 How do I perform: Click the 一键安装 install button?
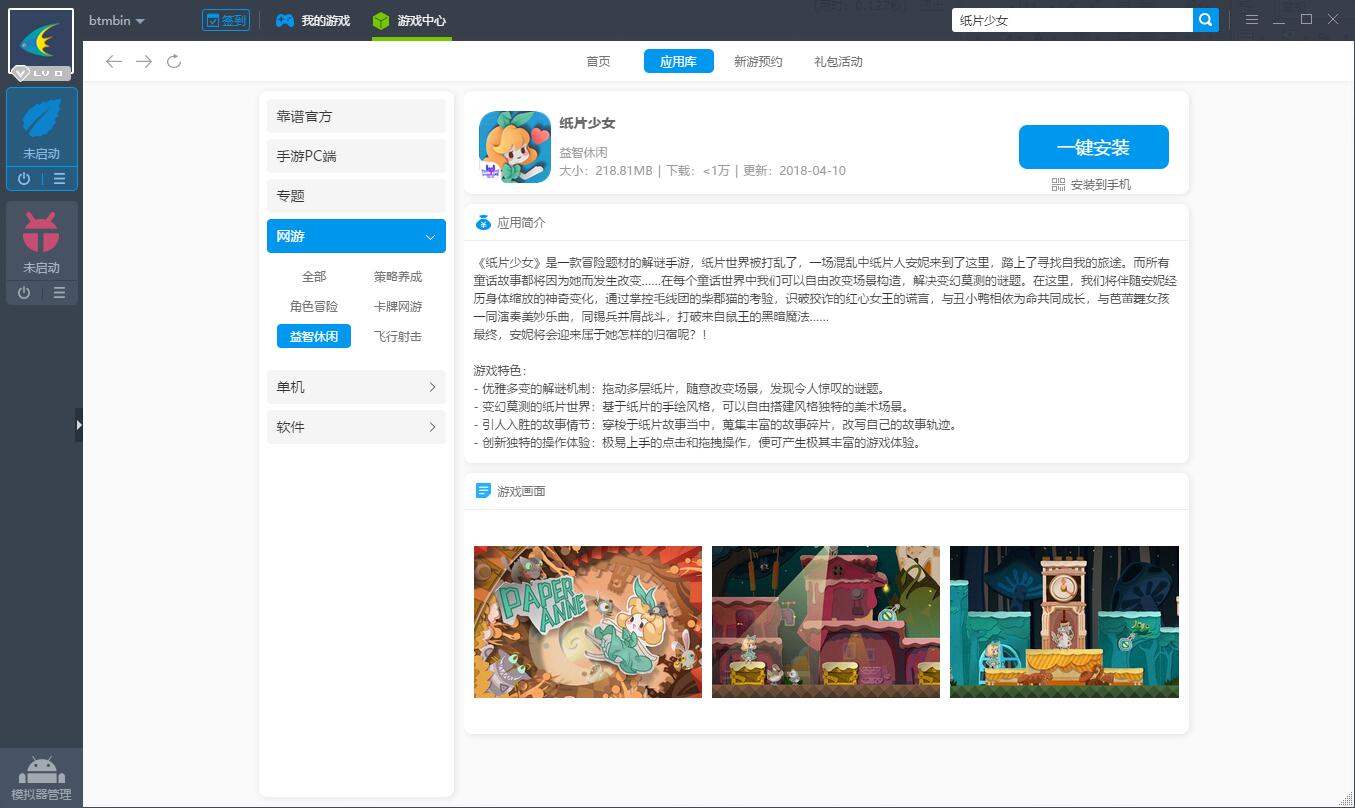point(1093,148)
